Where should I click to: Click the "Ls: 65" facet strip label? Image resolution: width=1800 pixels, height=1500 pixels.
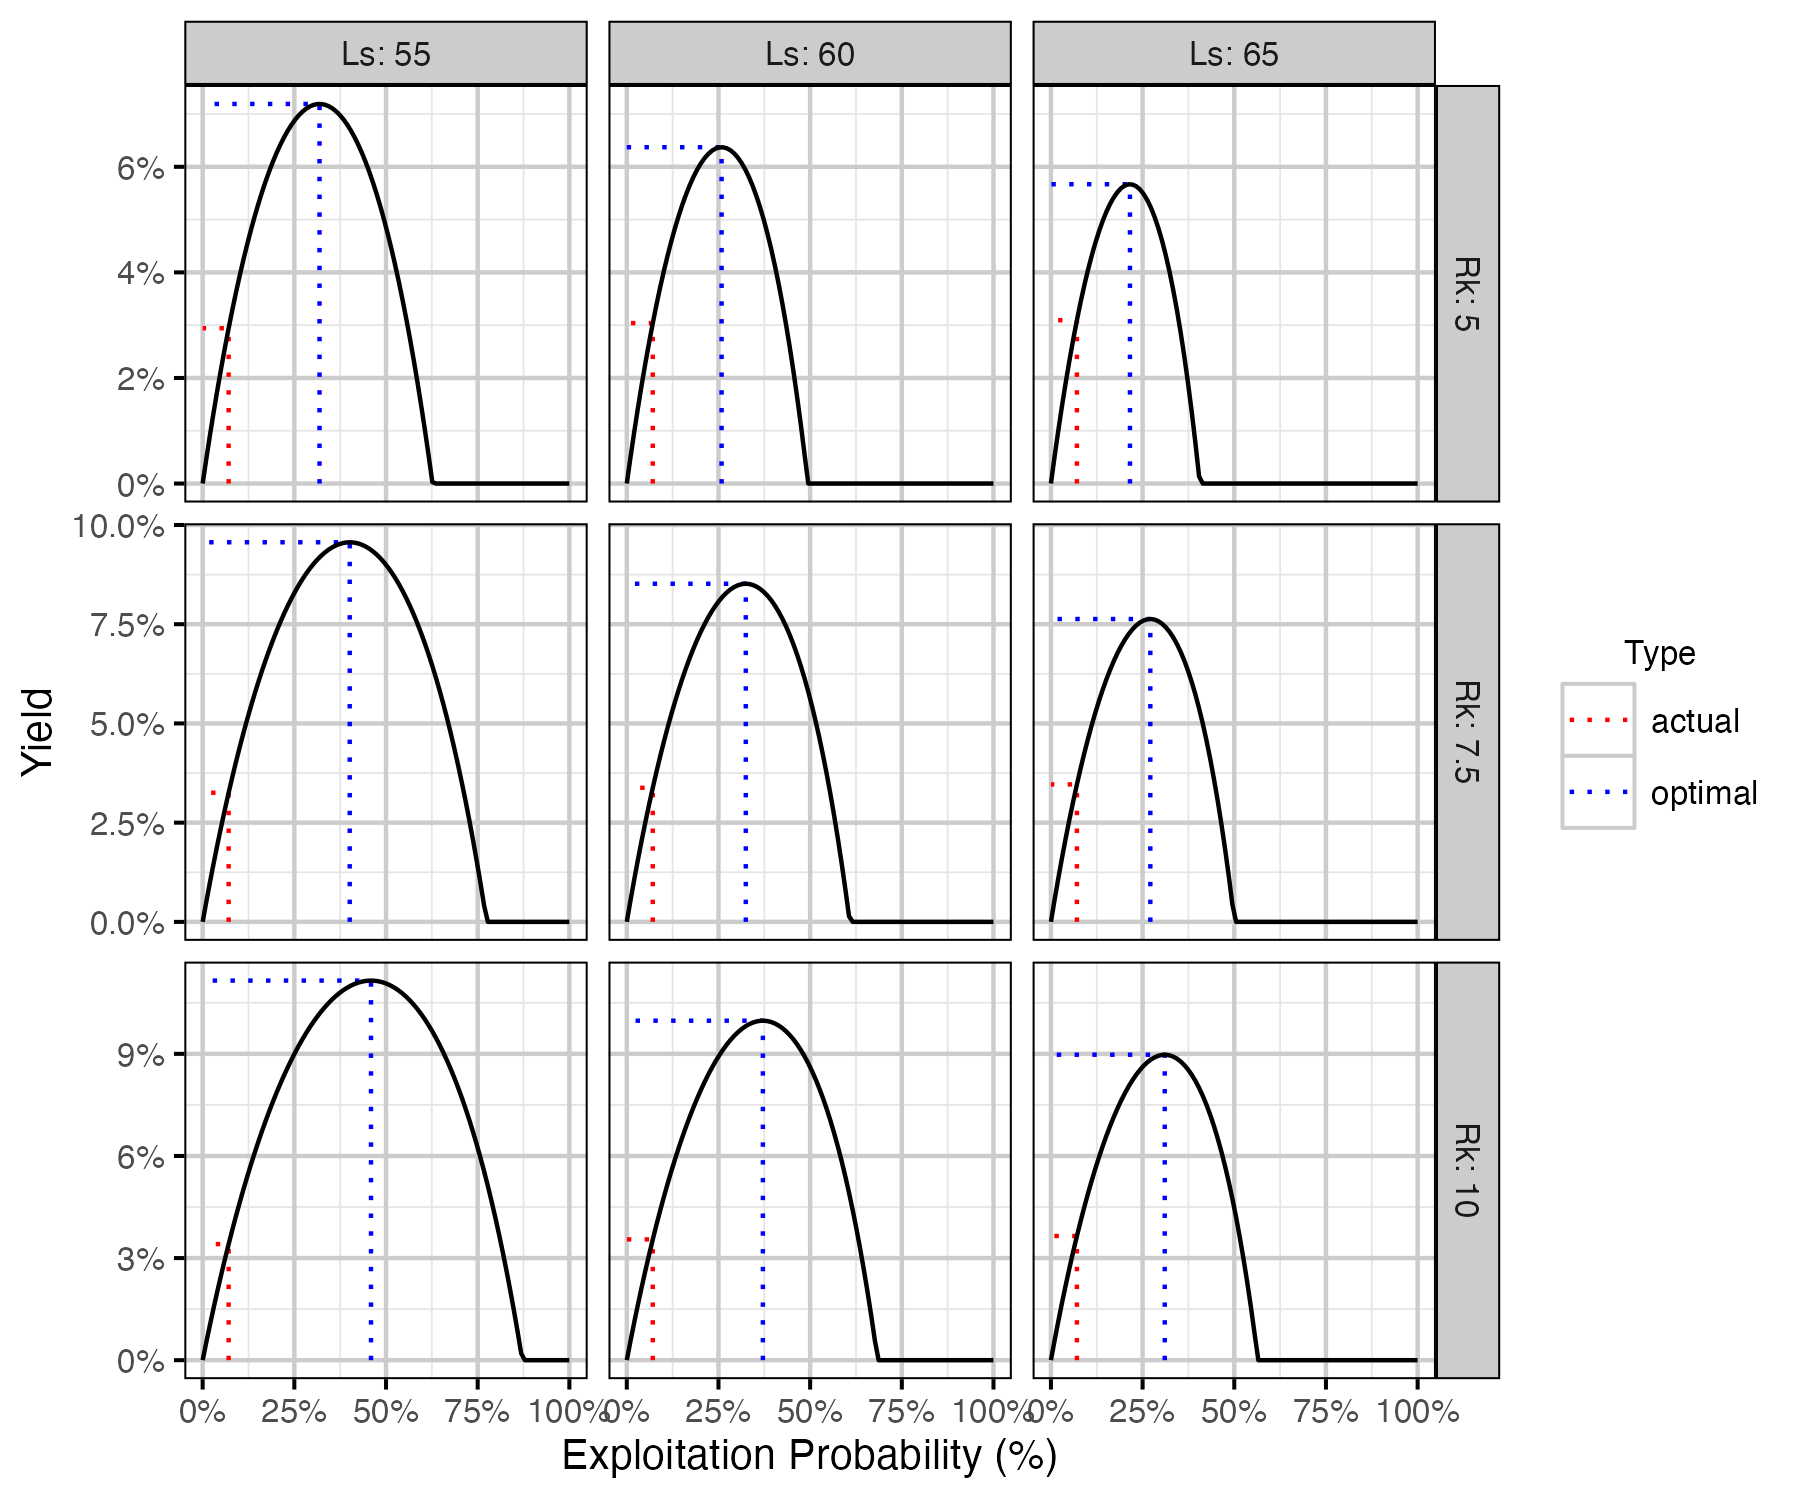coord(1234,54)
